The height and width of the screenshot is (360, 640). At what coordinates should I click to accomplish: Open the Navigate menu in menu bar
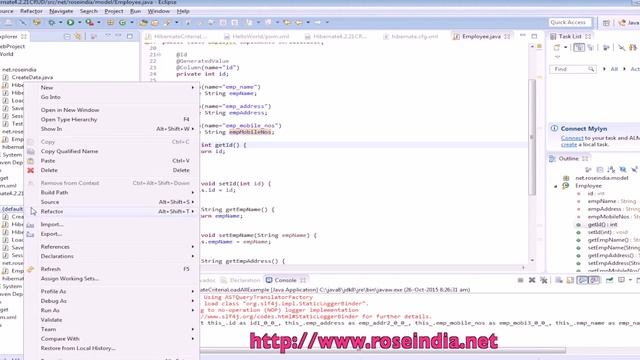point(61,11)
